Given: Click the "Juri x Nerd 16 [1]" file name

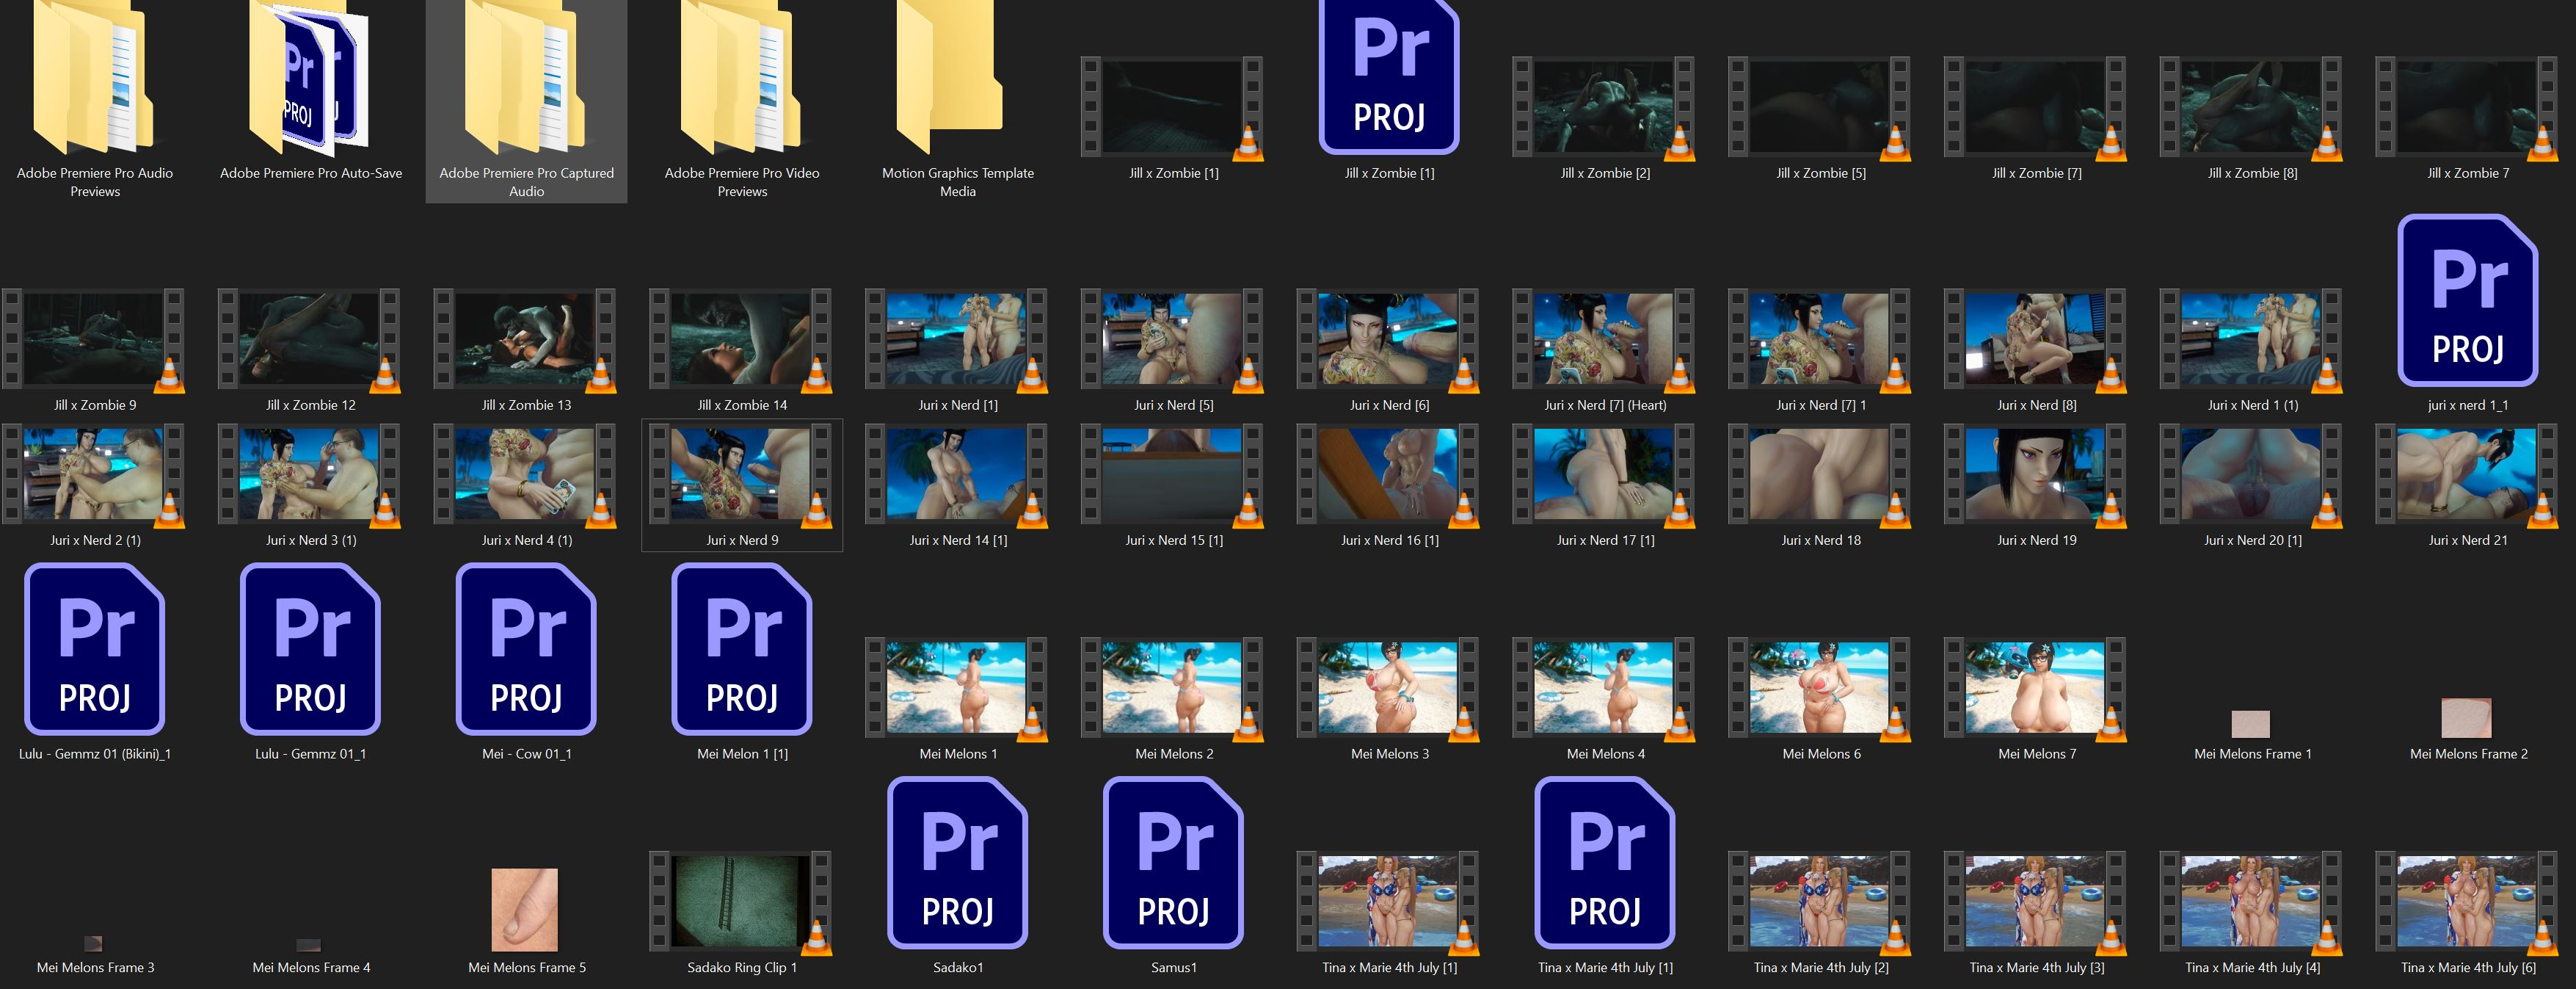Looking at the screenshot, I should 1390,540.
